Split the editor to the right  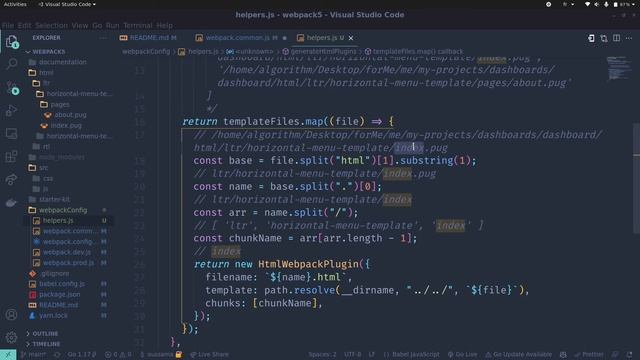[616, 38]
